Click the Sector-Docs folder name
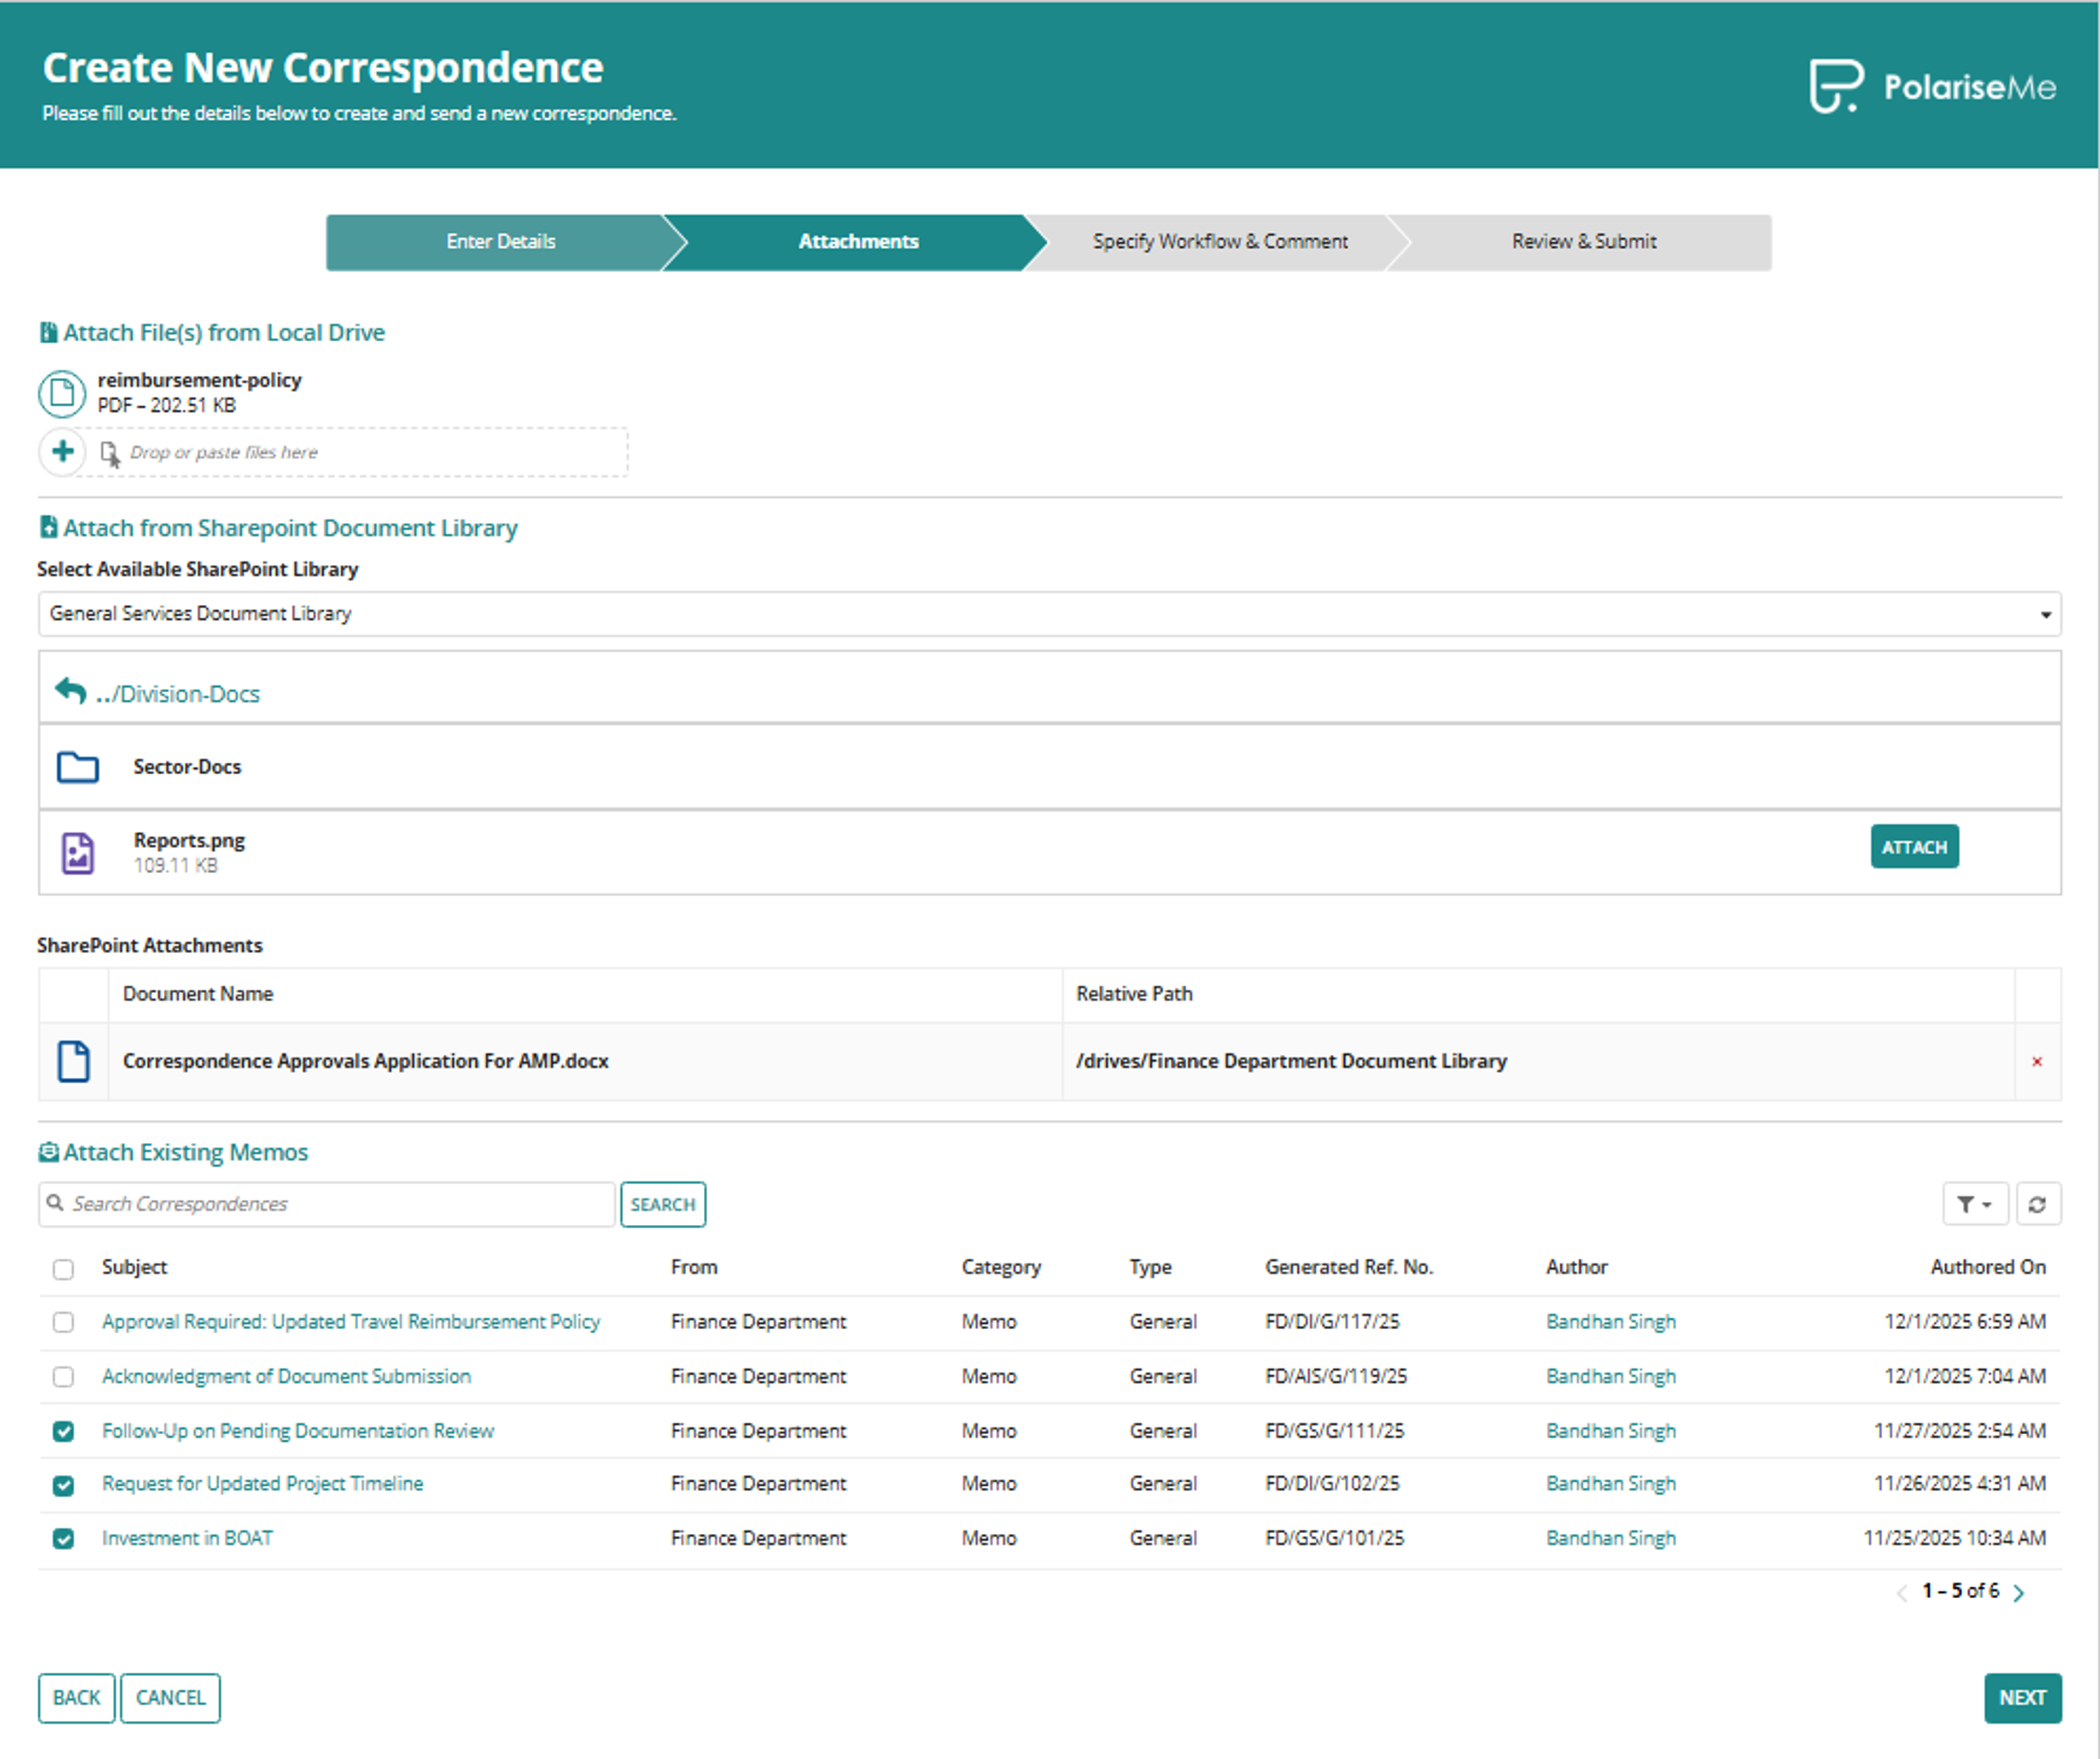This screenshot has height=1759, width=2100. pos(187,767)
